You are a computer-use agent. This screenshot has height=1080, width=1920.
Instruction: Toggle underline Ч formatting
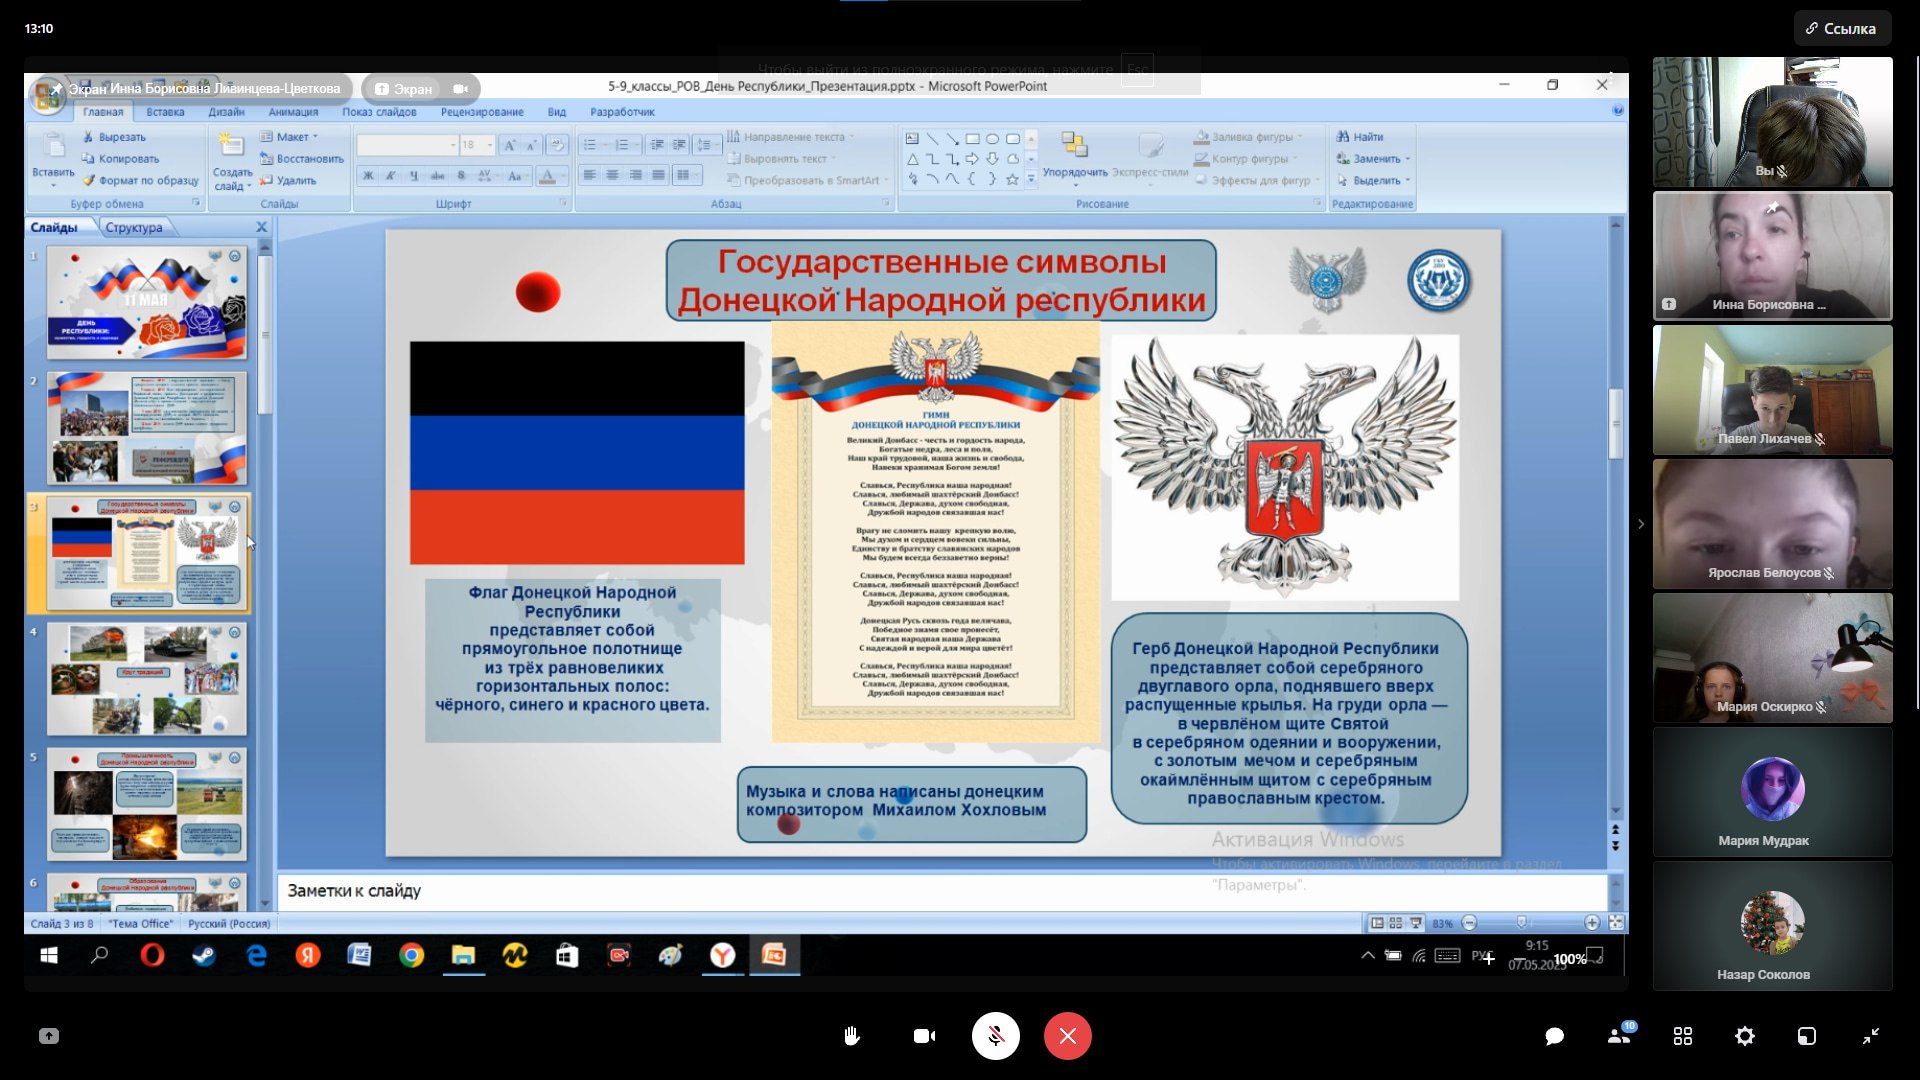pos(414,176)
